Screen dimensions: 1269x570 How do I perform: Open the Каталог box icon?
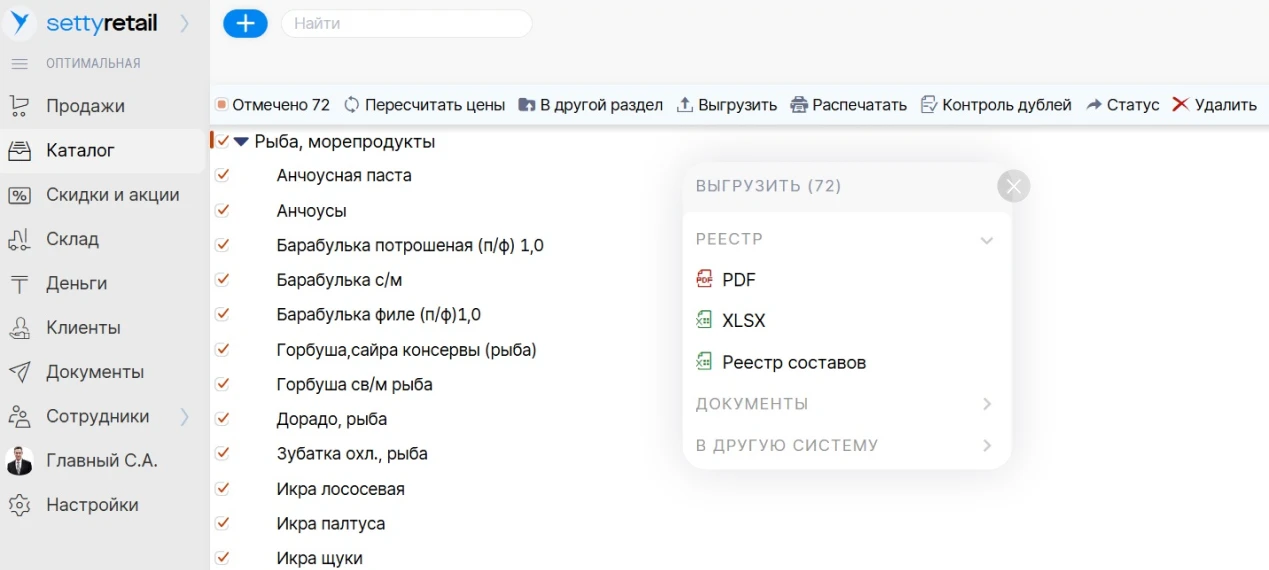[19, 150]
